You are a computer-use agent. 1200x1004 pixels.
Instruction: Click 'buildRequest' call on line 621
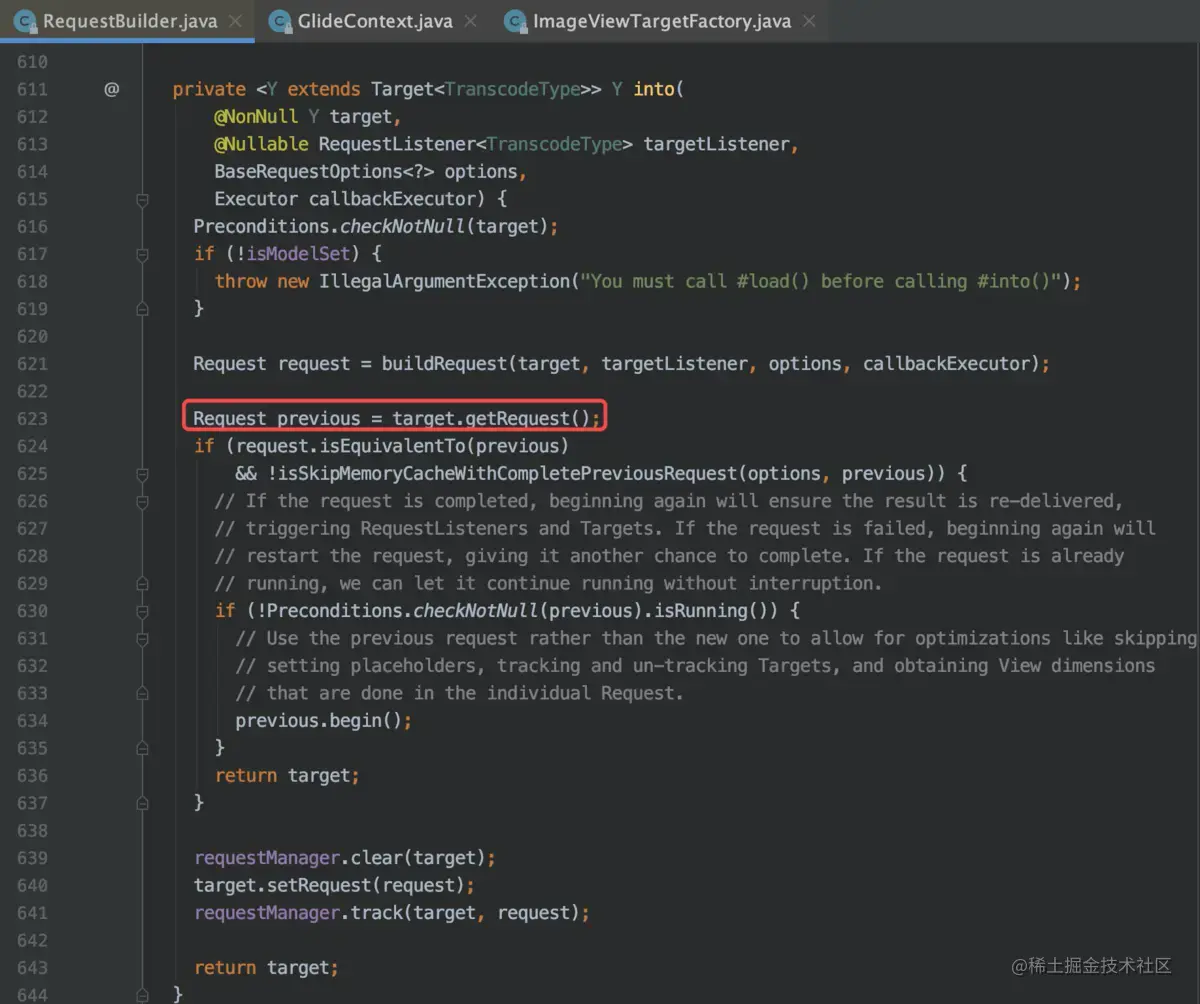pos(445,364)
